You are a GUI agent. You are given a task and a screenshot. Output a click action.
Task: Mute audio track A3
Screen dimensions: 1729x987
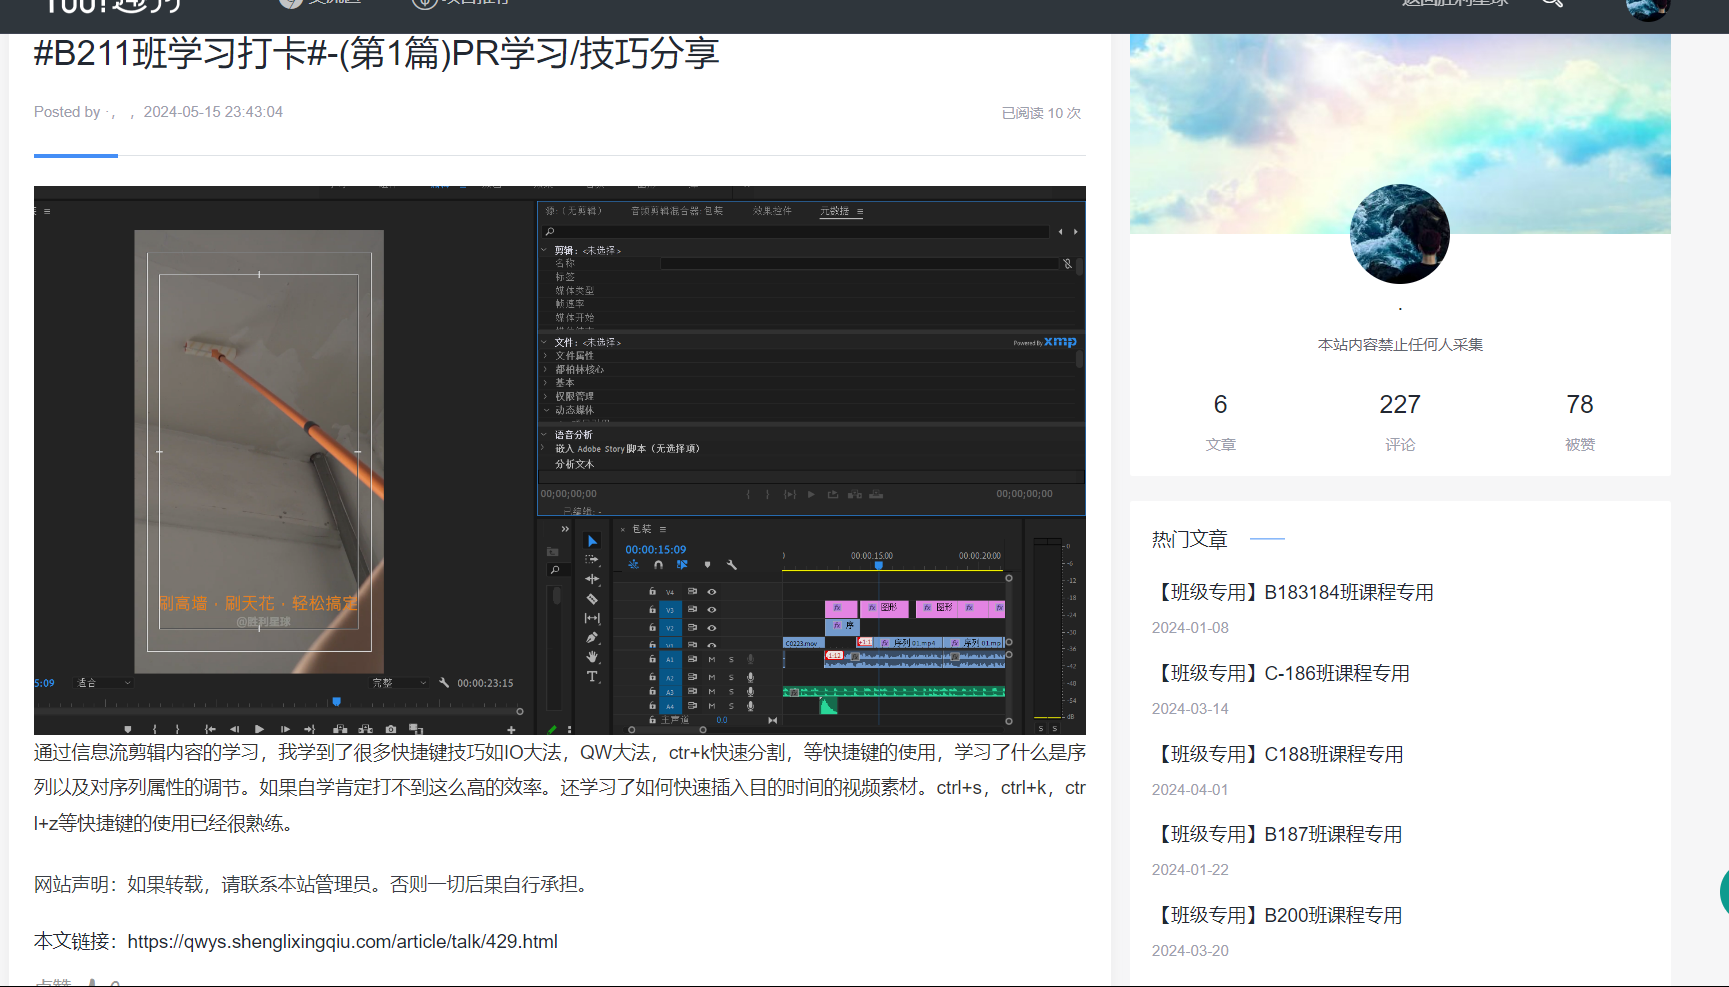pyautogui.click(x=712, y=691)
